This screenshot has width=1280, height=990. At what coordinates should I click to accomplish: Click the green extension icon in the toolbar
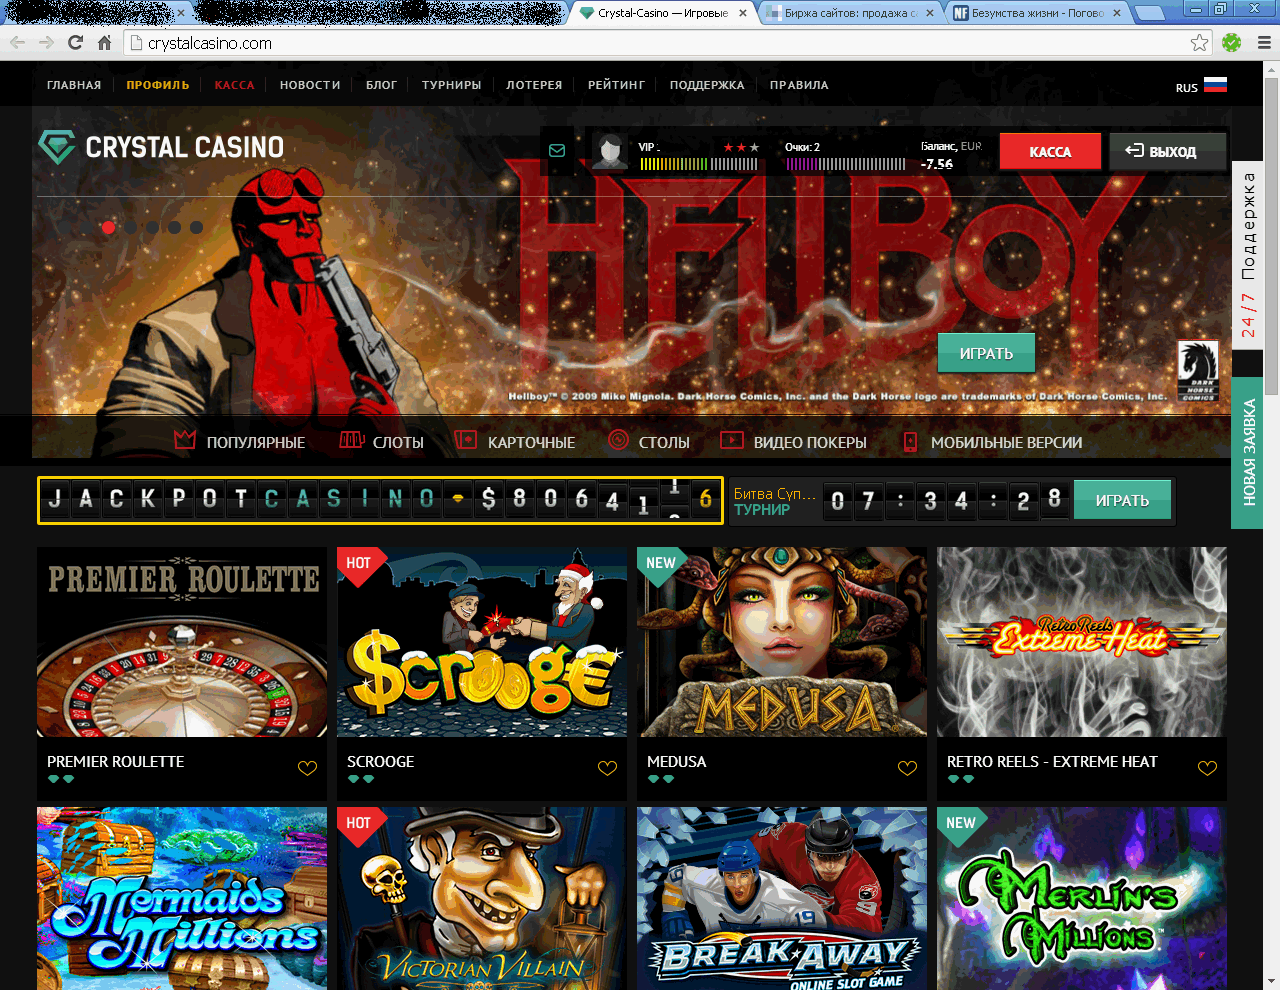pyautogui.click(x=1232, y=43)
